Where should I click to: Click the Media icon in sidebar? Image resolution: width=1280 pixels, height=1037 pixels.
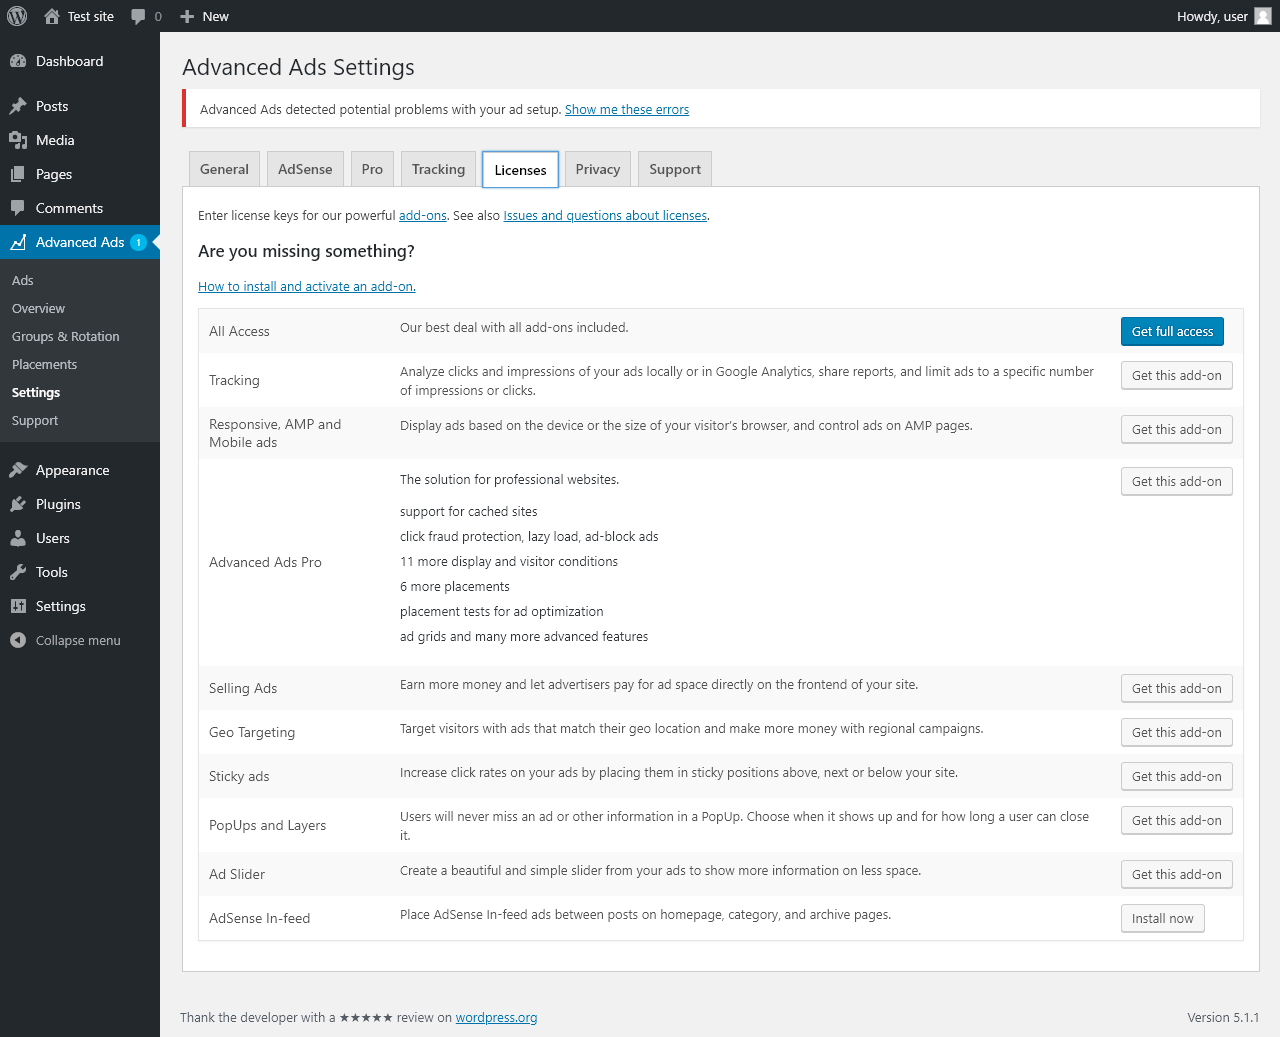coord(18,140)
